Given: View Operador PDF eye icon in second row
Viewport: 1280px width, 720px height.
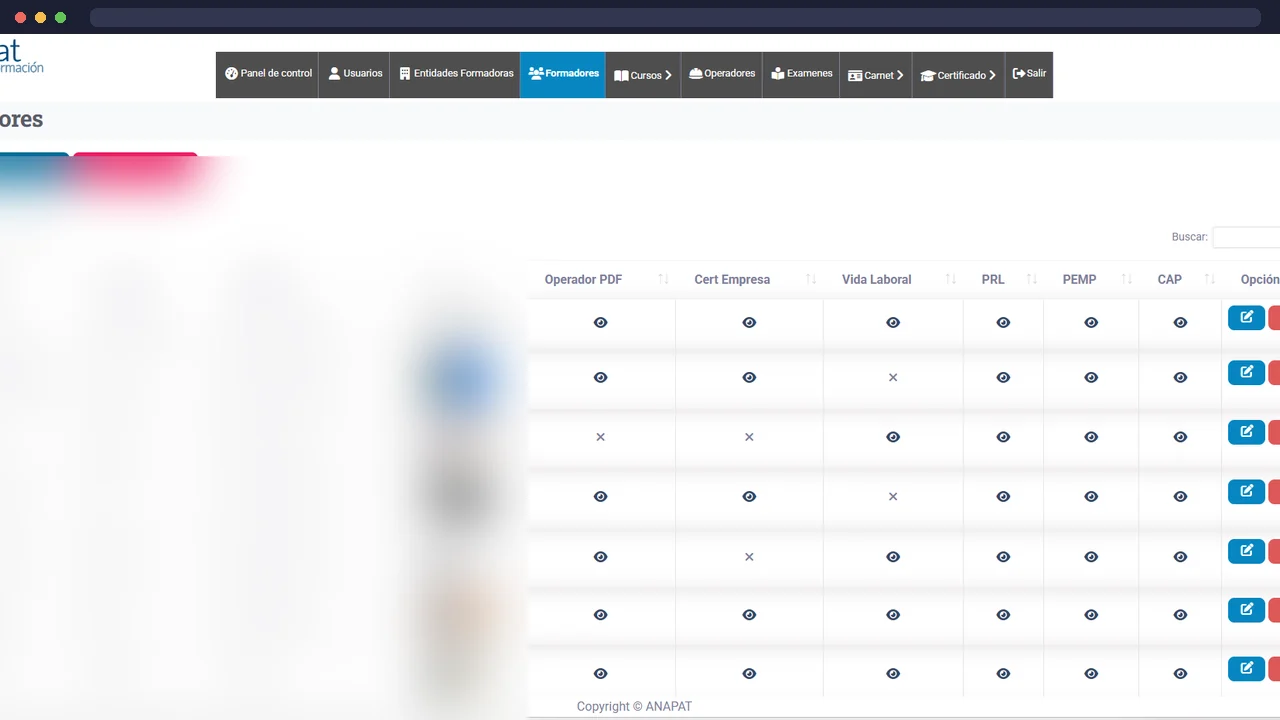Looking at the screenshot, I should pyautogui.click(x=600, y=377).
